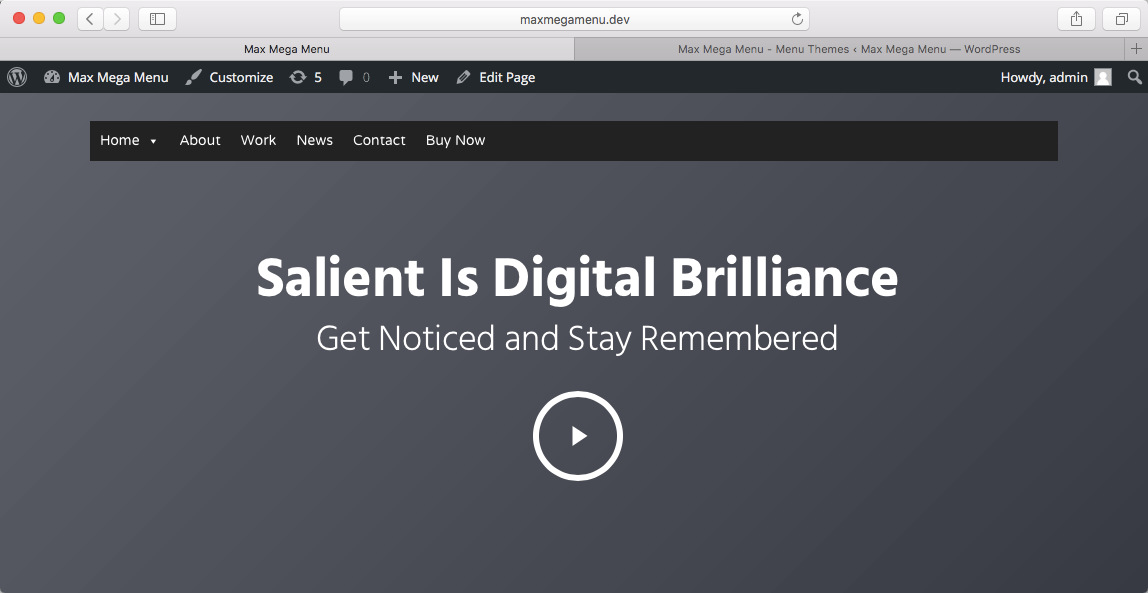Click the Get Noticed and Stay Remembered subtitle
1148x593 pixels.
578,338
